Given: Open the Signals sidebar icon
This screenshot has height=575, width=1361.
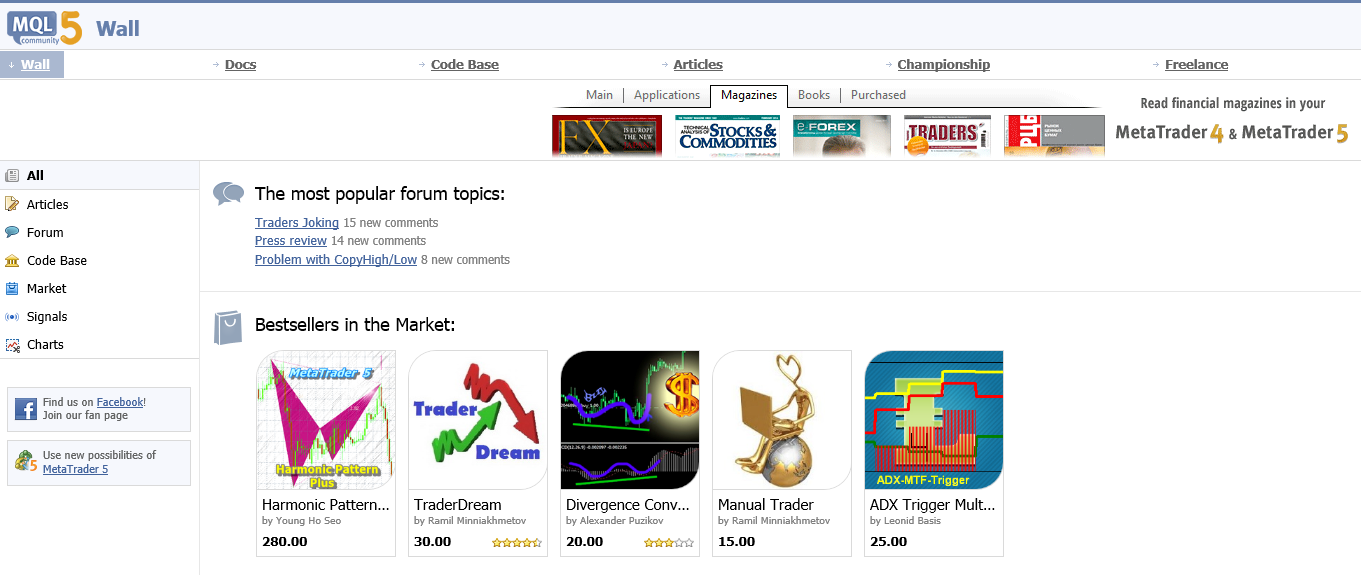Looking at the screenshot, I should (x=12, y=316).
